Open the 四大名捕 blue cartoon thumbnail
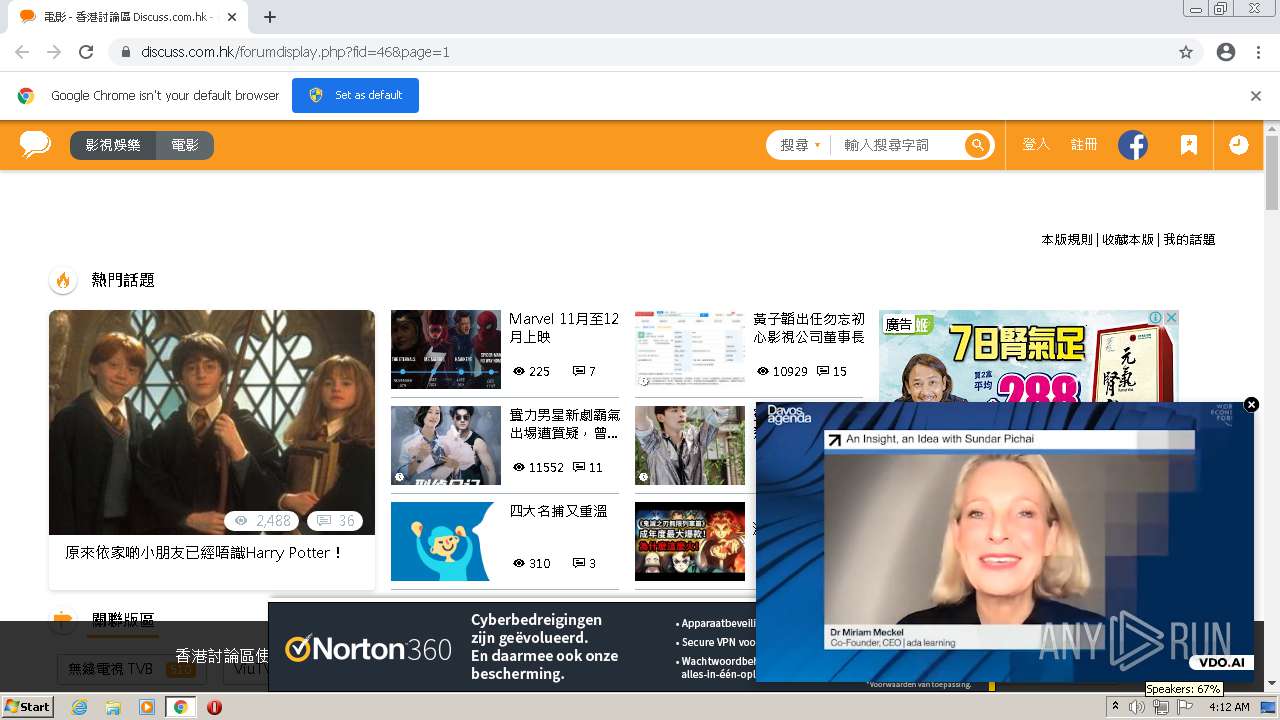Image resolution: width=1280 pixels, height=720 pixels. pyautogui.click(x=446, y=541)
